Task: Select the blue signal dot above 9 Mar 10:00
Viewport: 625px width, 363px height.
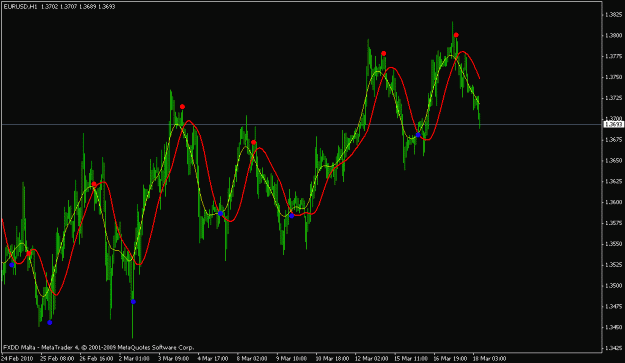Action: [291, 216]
